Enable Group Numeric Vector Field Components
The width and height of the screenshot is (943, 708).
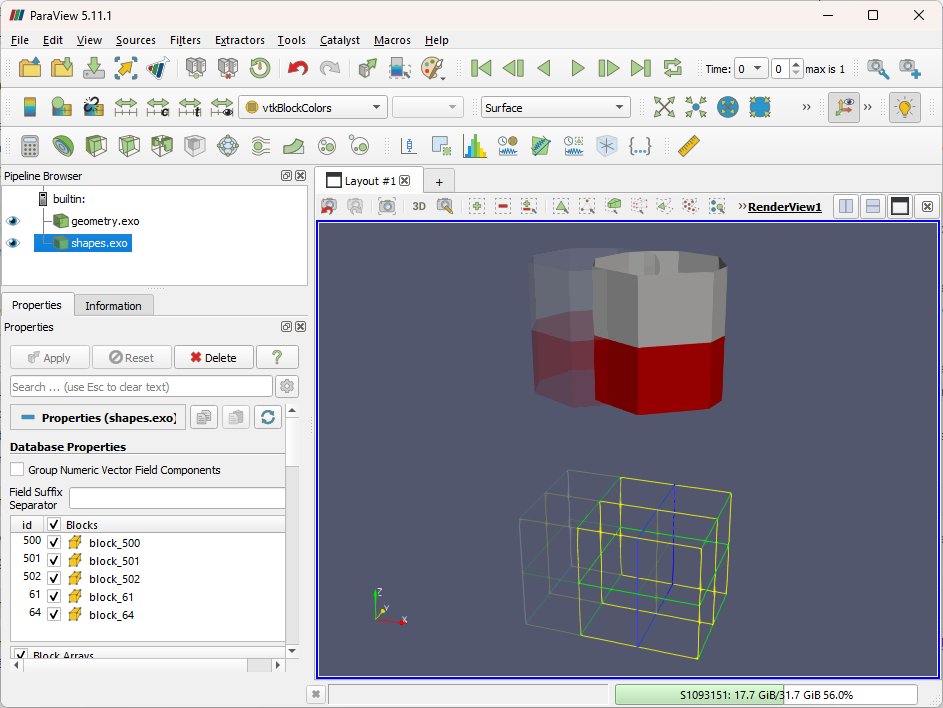[x=16, y=470]
